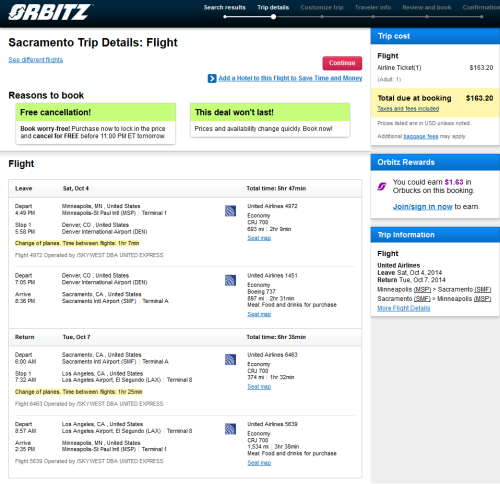Open the baggage fees link

tap(421, 136)
